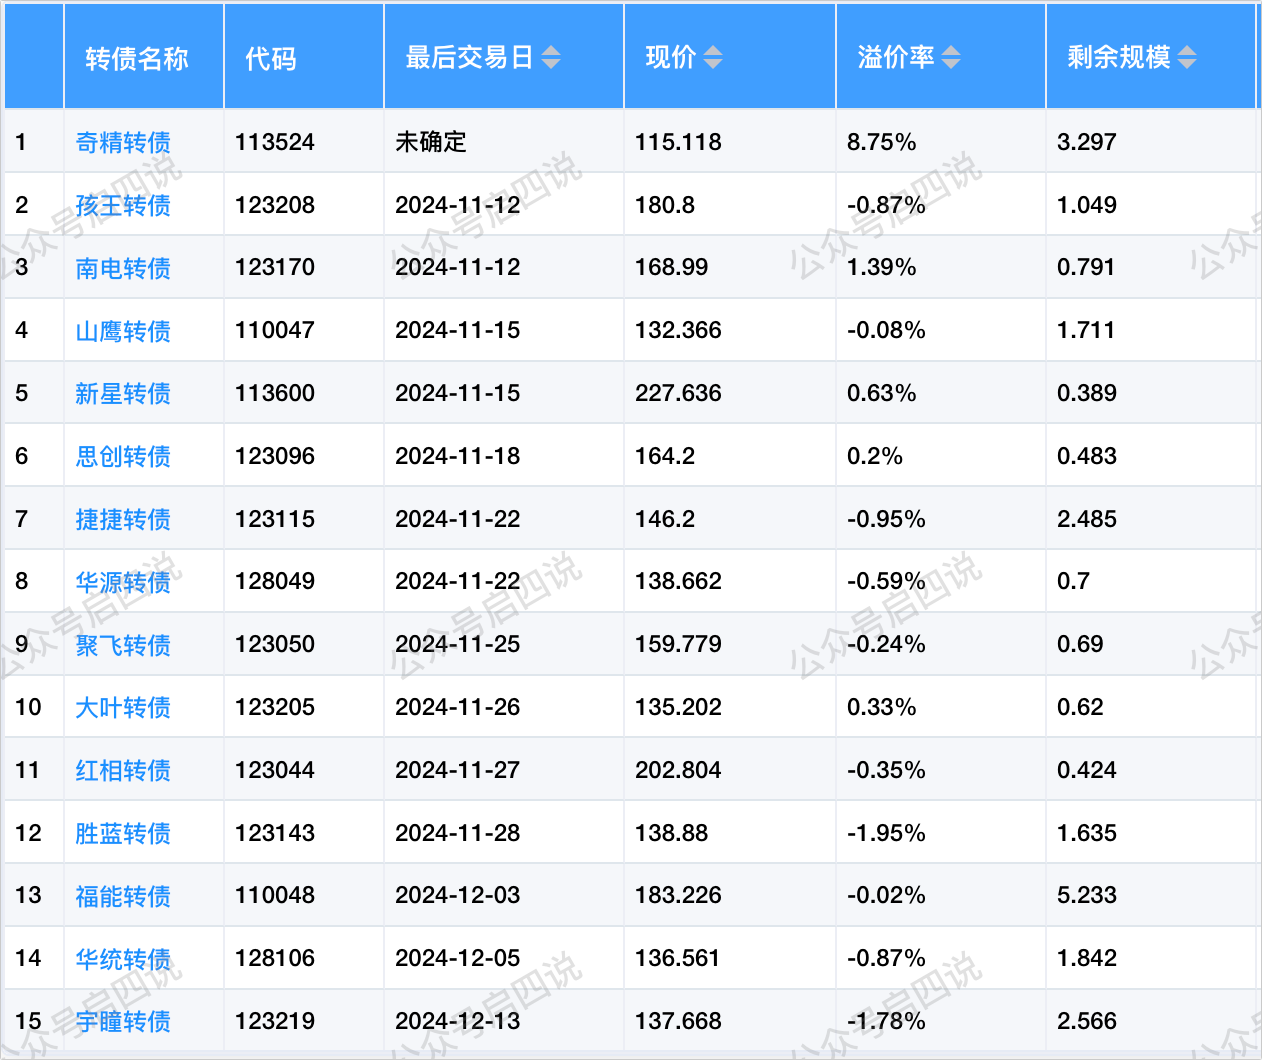Image resolution: width=1262 pixels, height=1060 pixels.
Task: Open 山鹰转债 details
Action: [x=123, y=331]
